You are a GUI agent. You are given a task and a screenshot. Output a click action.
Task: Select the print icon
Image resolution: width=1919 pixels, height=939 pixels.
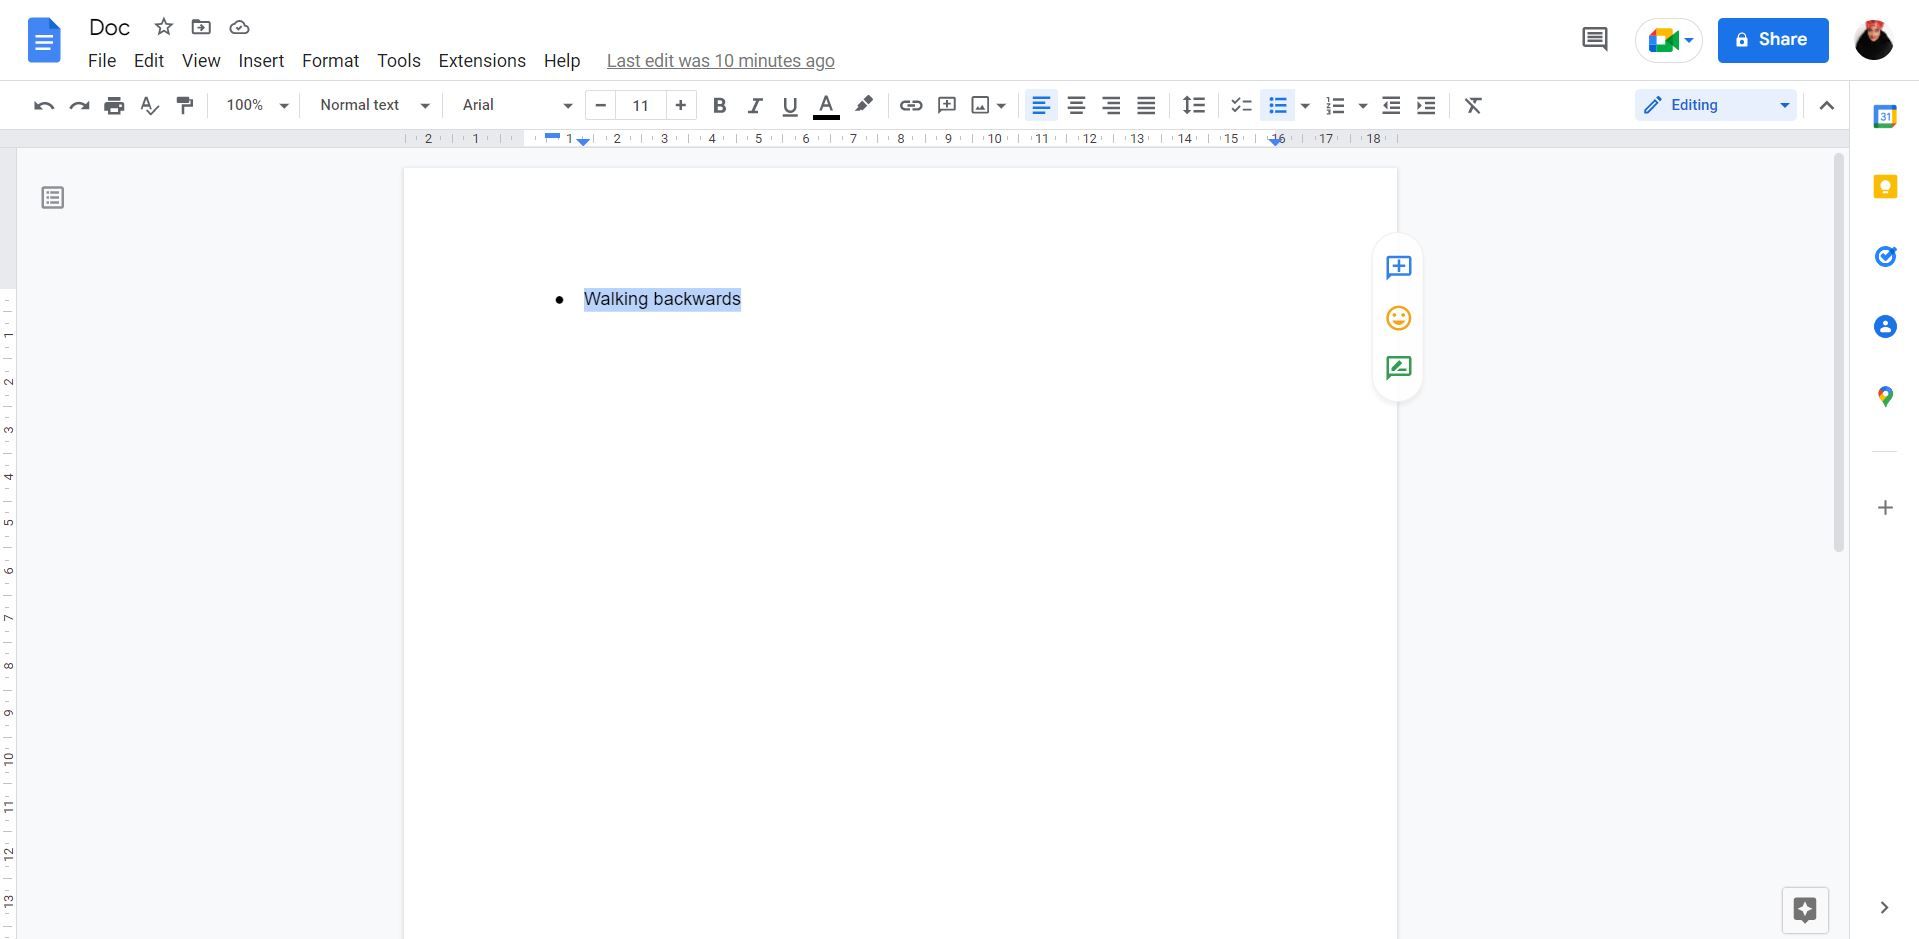coord(114,105)
